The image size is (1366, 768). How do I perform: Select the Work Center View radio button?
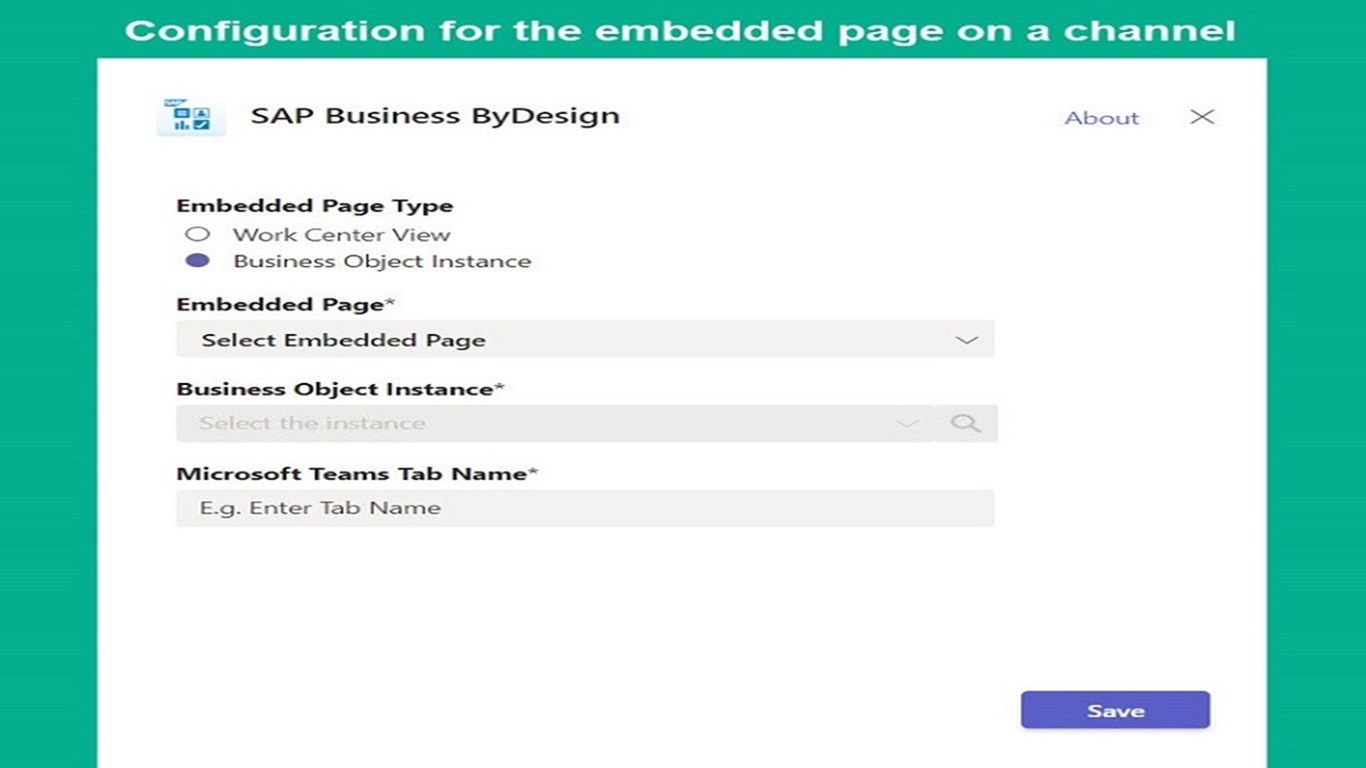[198, 234]
